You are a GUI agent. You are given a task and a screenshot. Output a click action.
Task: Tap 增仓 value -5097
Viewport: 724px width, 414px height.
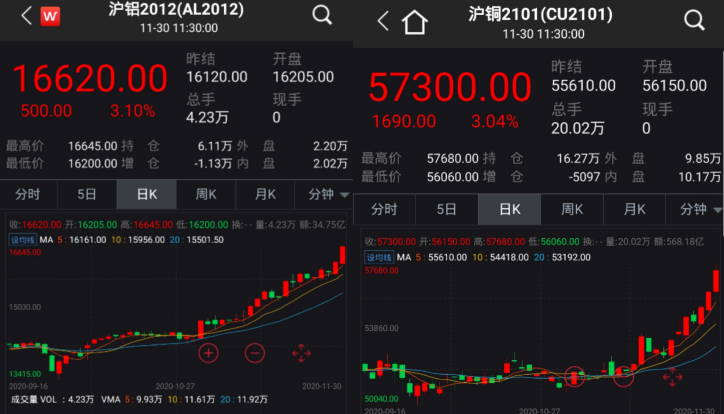585,177
